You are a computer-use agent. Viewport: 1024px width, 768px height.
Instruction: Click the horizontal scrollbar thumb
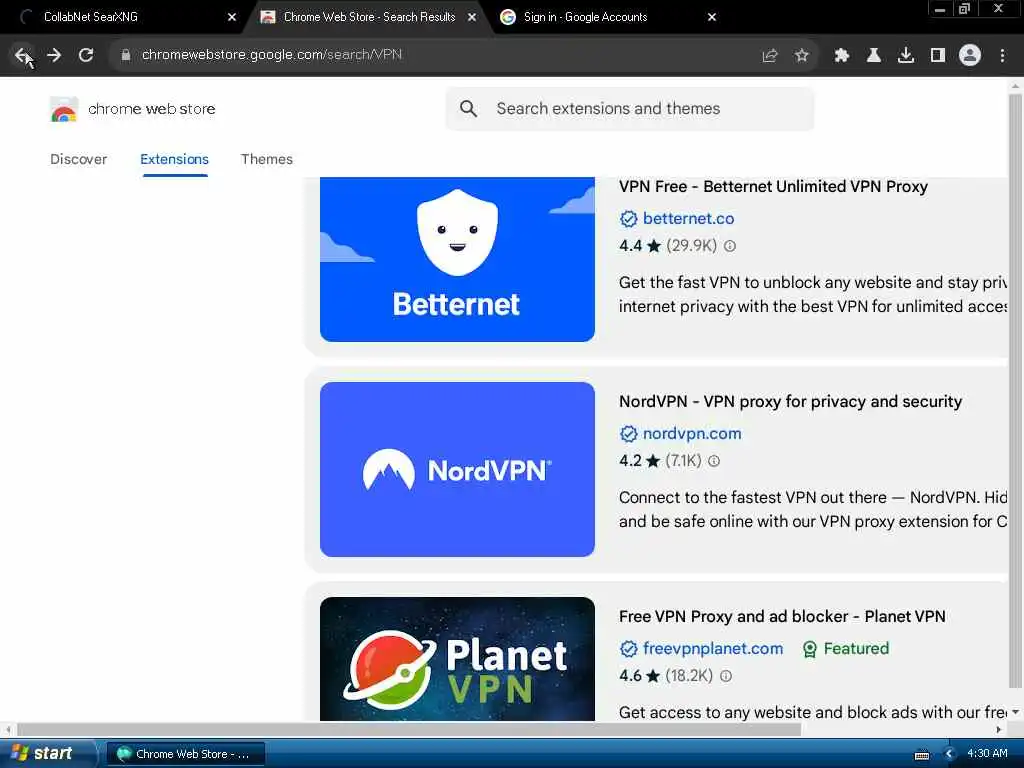pos(409,729)
